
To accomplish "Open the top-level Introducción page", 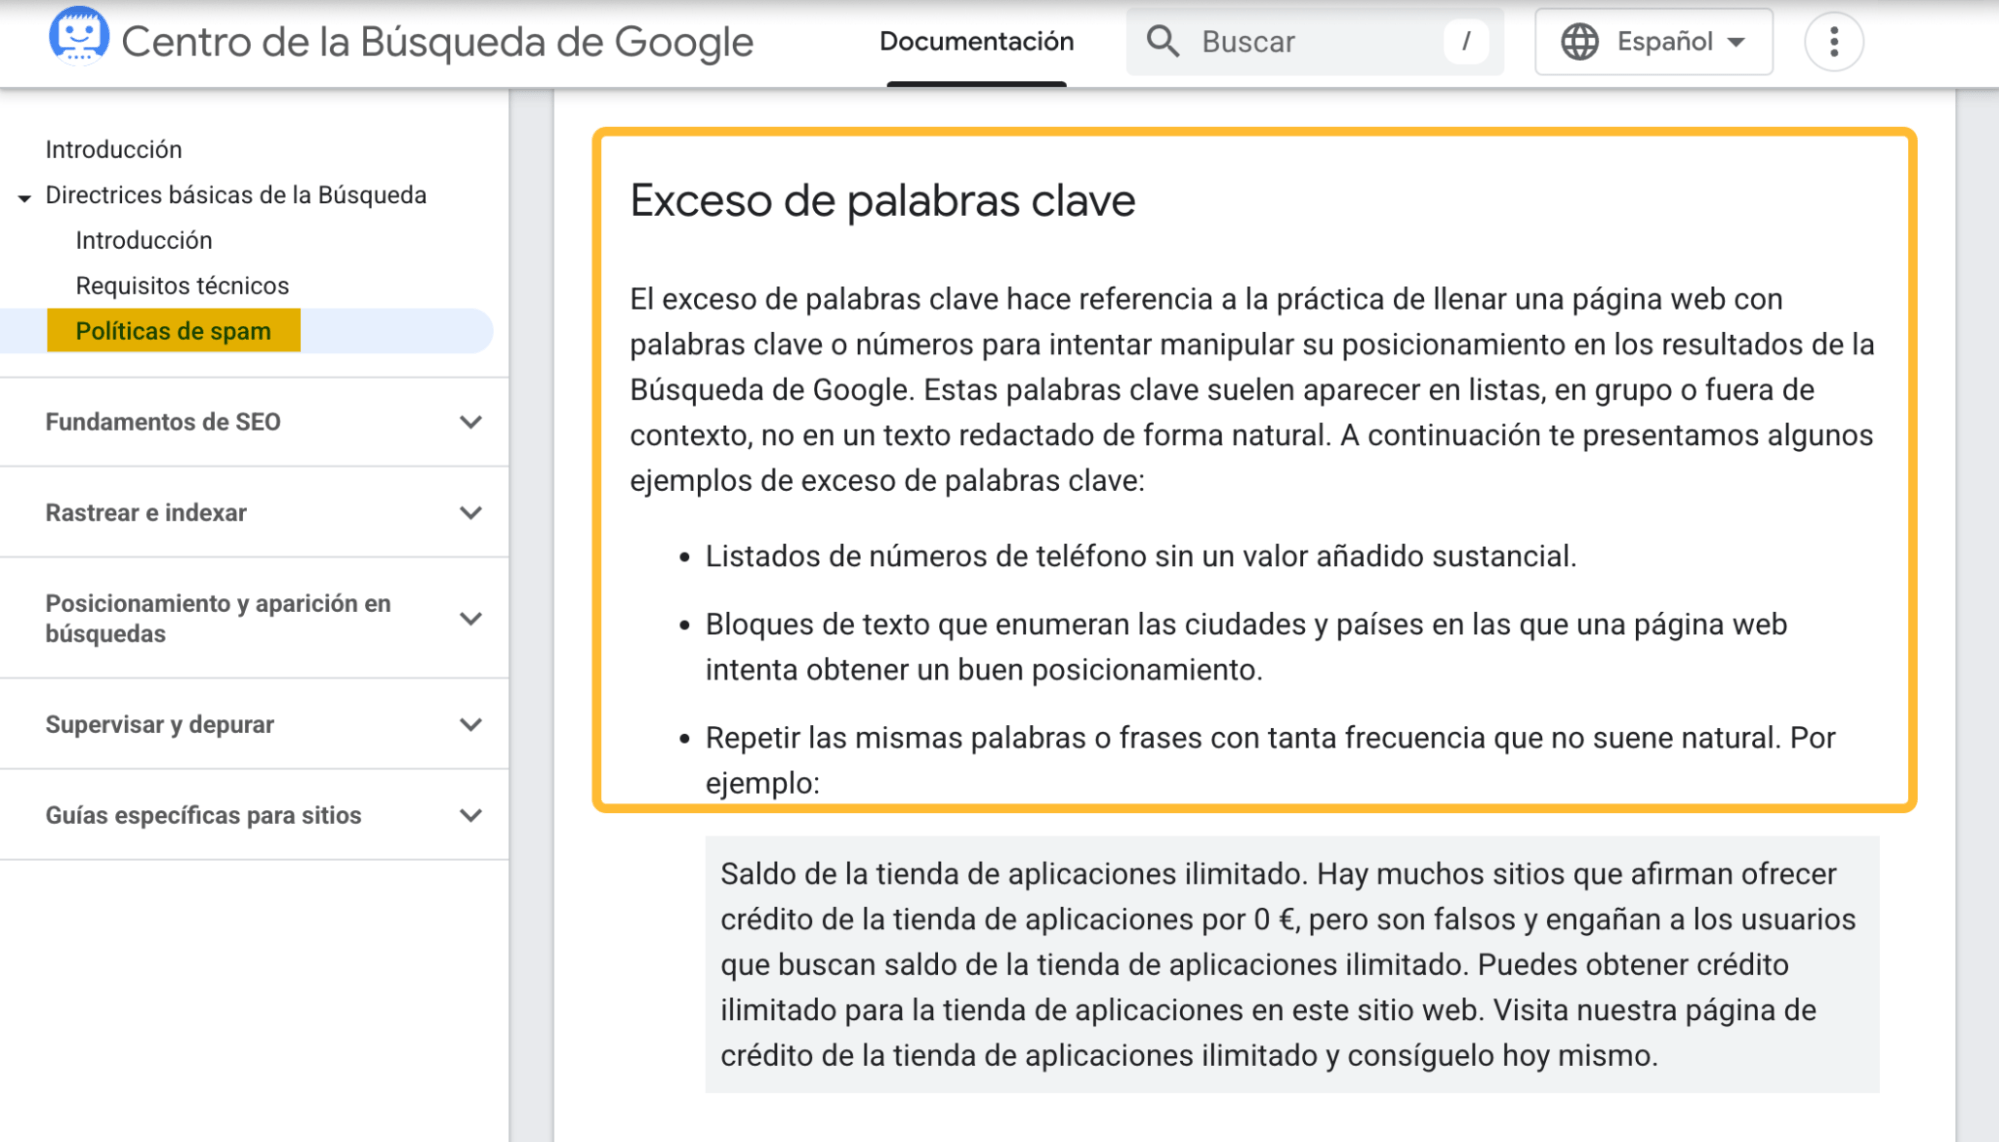I will coord(113,148).
